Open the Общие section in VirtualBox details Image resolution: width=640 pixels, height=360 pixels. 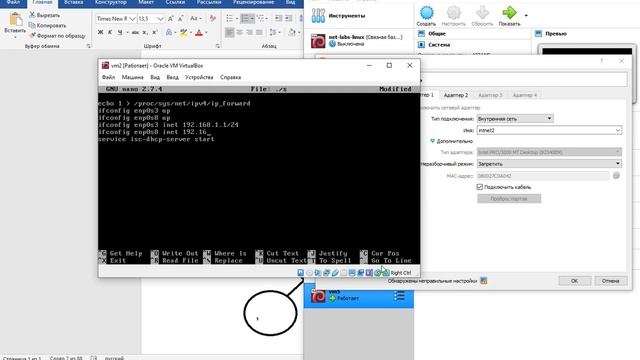coord(437,33)
